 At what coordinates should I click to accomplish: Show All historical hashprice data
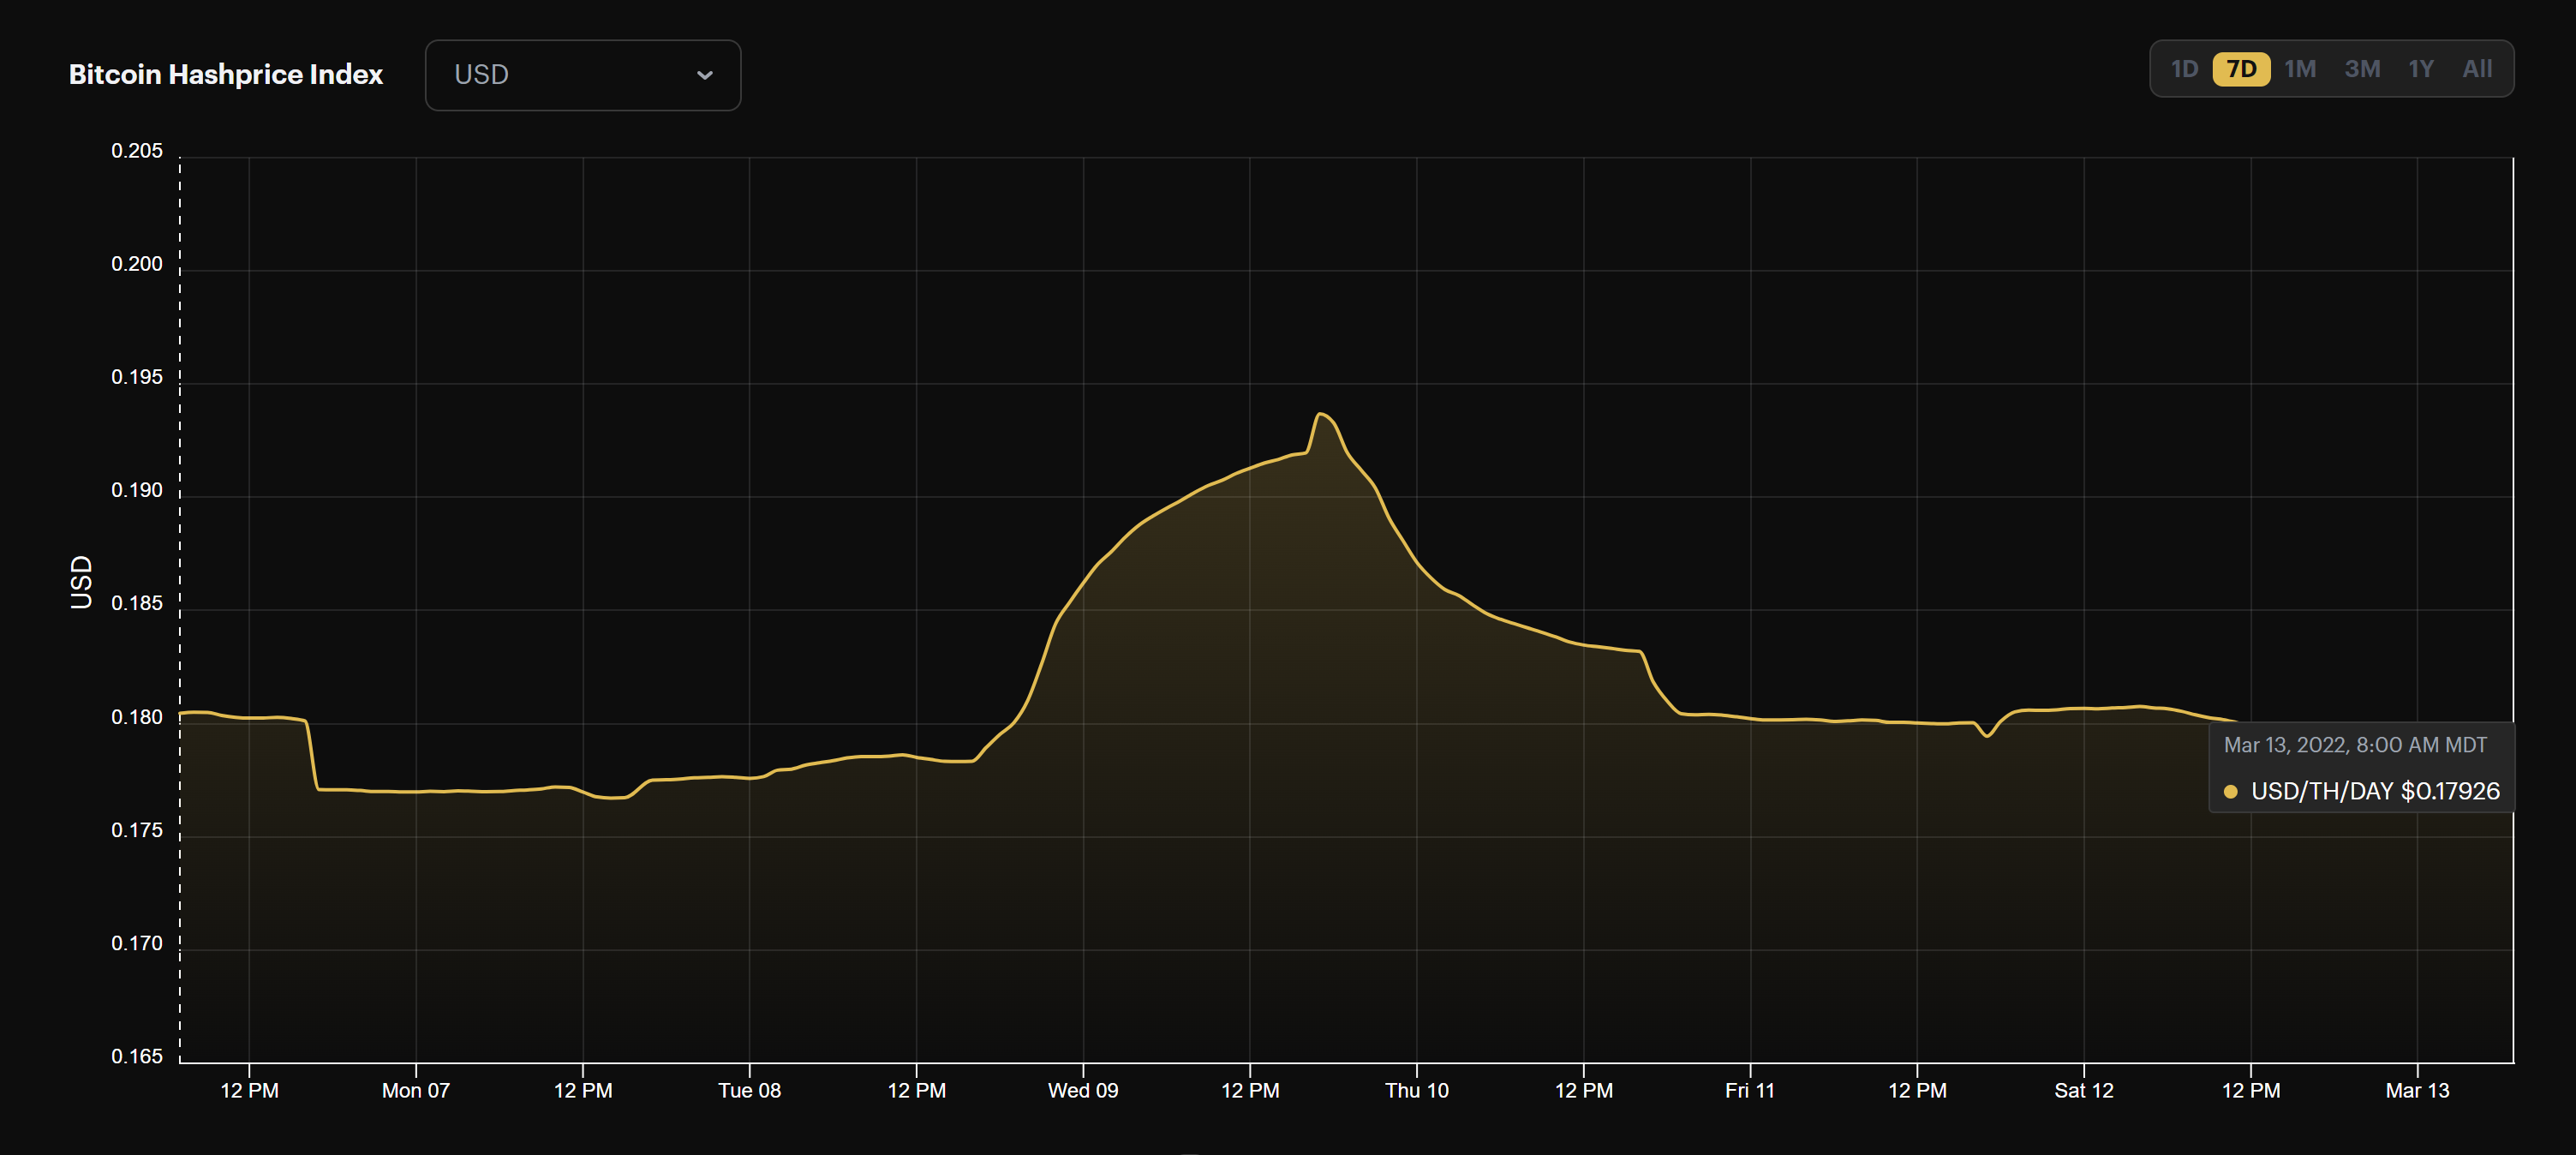click(2477, 68)
